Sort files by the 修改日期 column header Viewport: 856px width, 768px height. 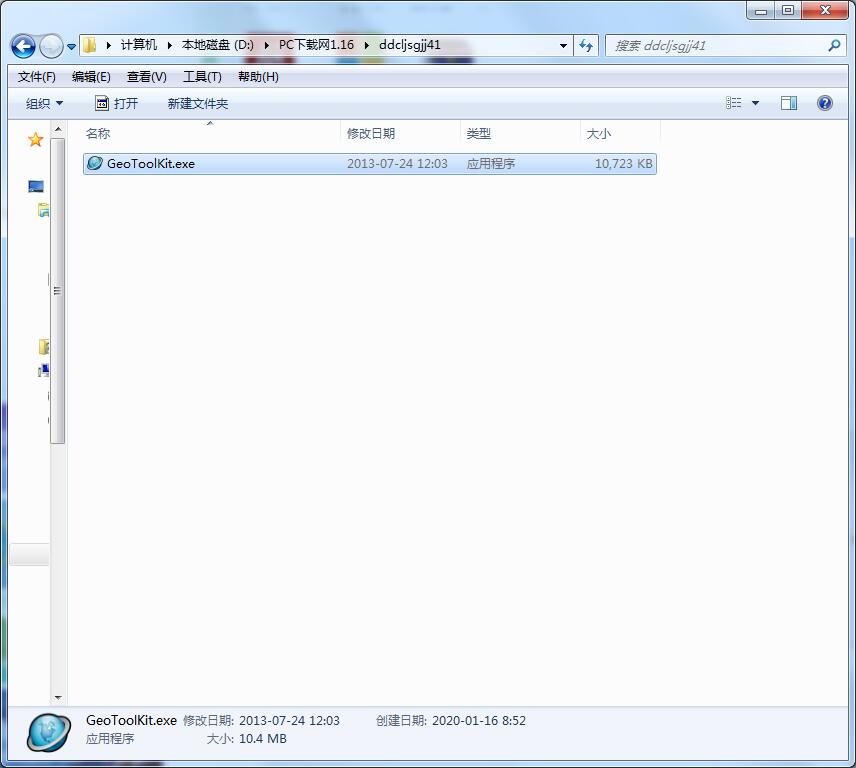coord(371,133)
